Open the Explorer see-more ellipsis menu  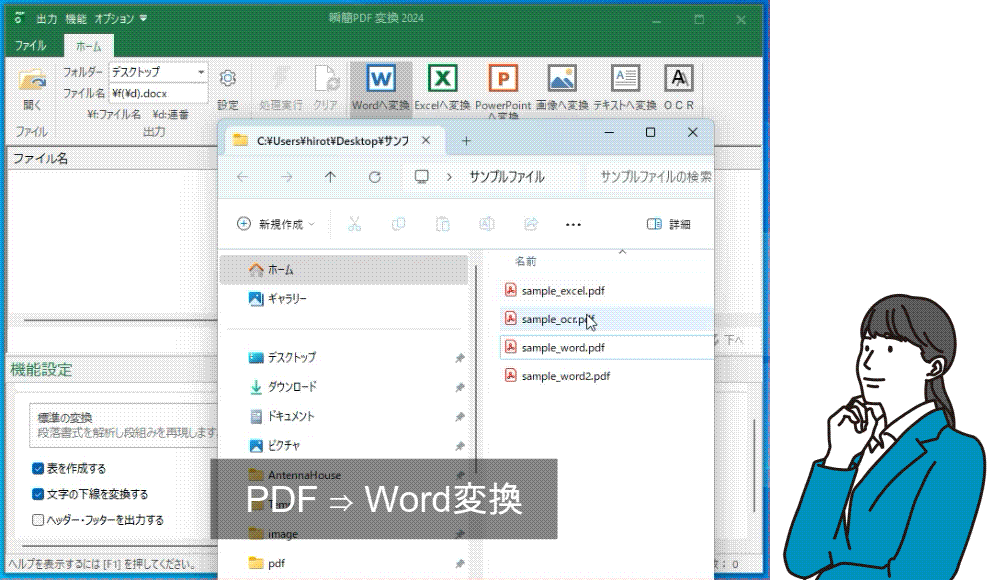(573, 224)
